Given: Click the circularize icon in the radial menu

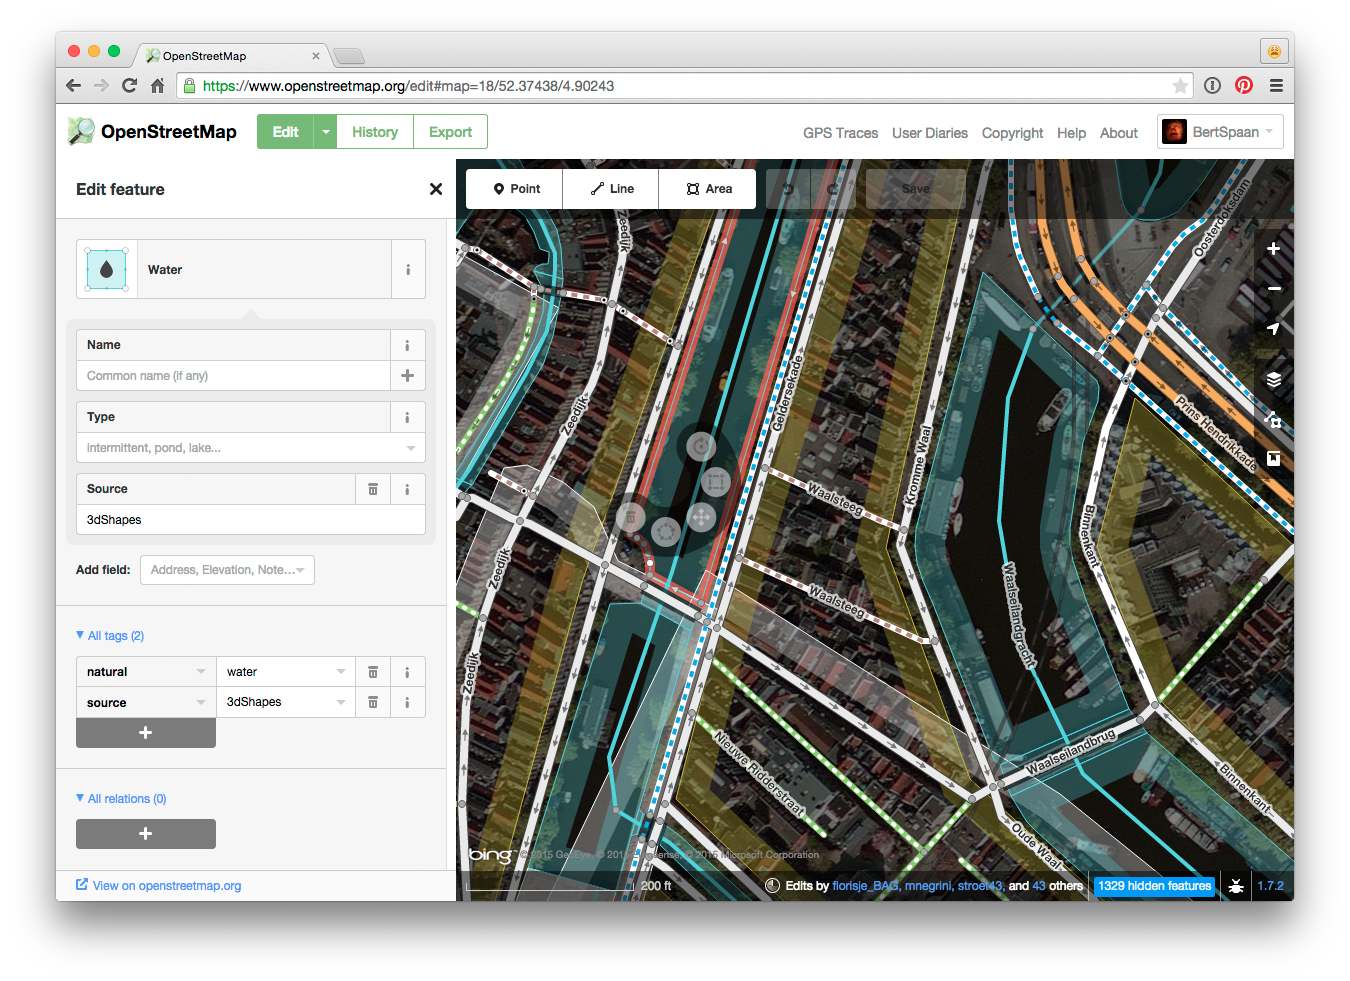Looking at the screenshot, I should tap(666, 532).
